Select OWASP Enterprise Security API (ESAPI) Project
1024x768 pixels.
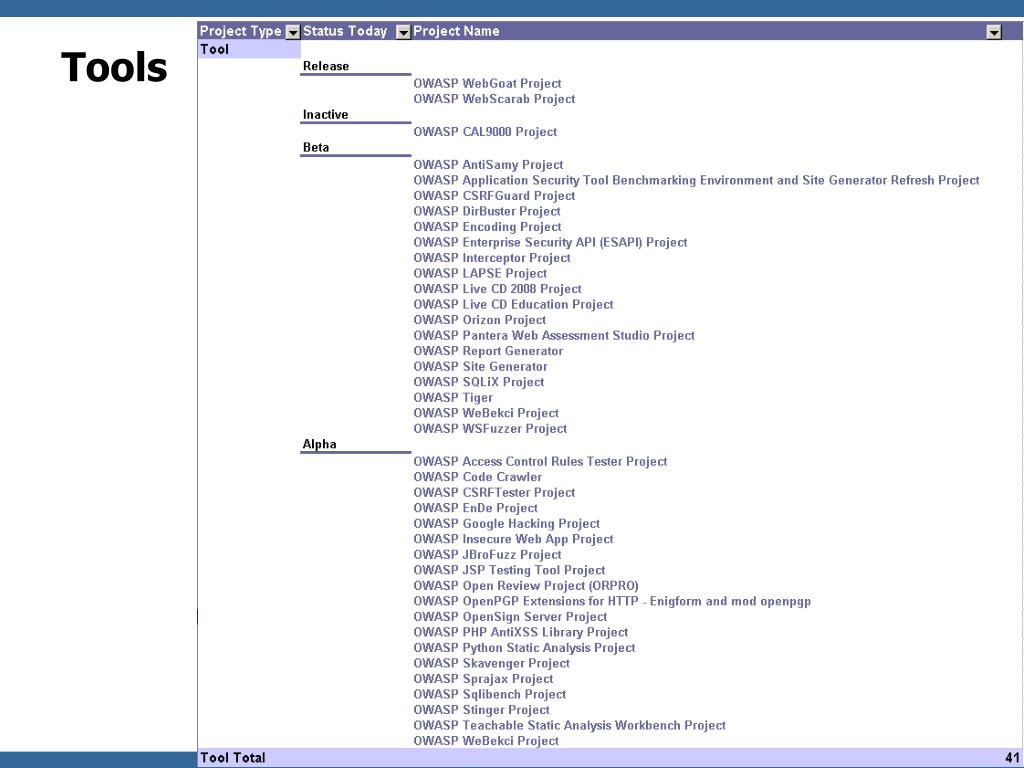point(551,242)
